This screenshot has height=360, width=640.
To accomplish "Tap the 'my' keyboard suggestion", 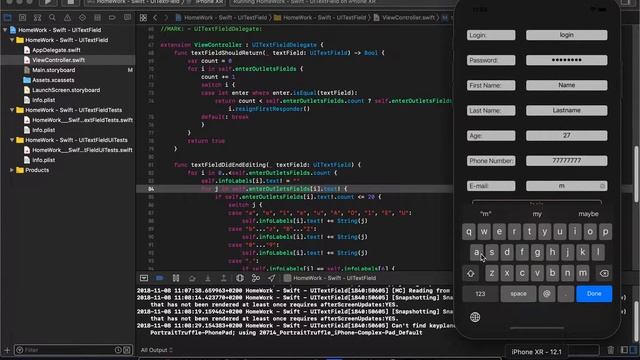I will [537, 214].
